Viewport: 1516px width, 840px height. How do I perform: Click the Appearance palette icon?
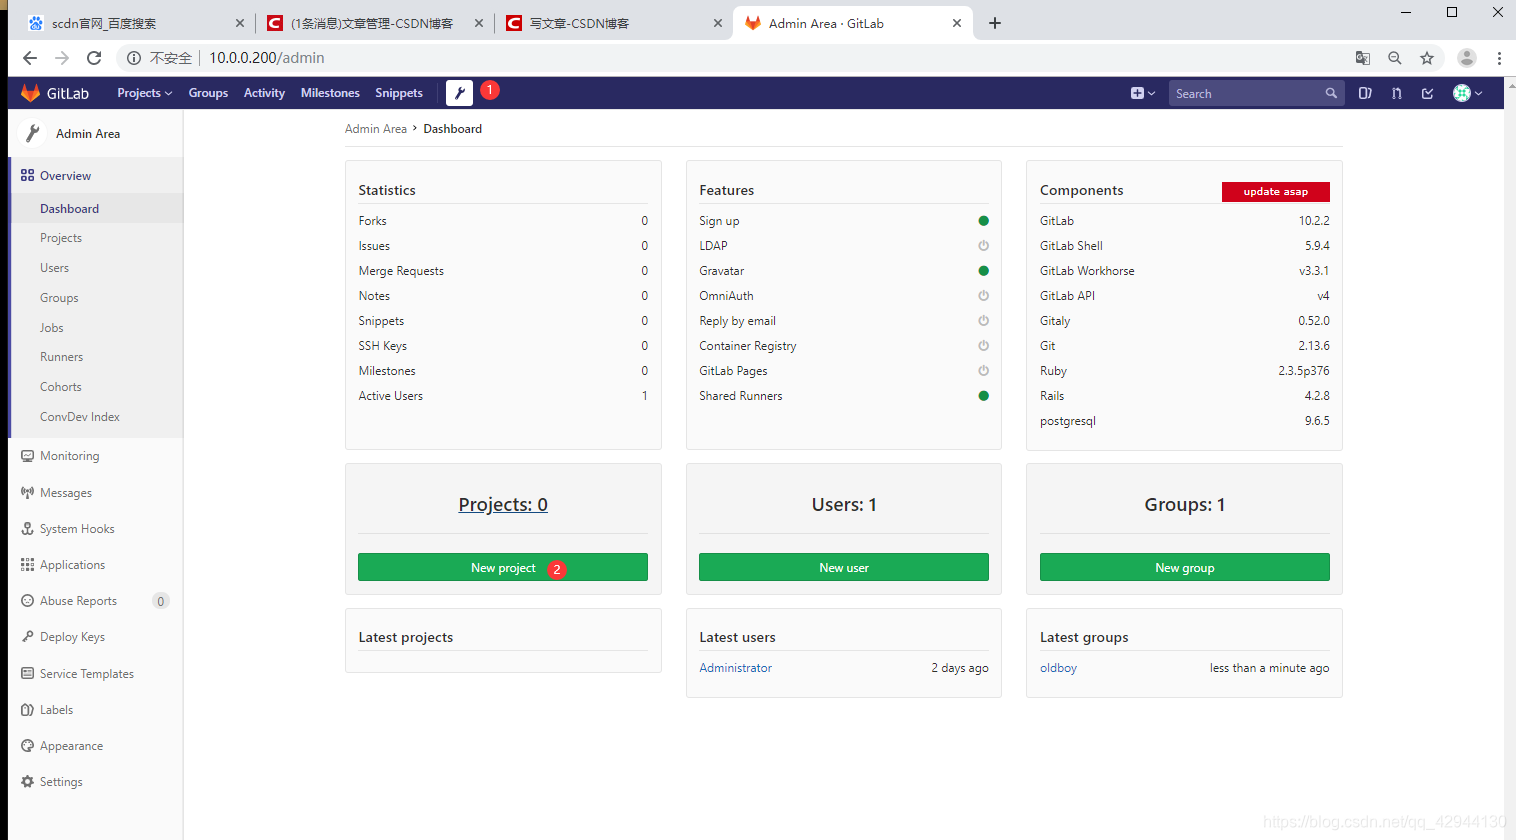pyautogui.click(x=27, y=746)
